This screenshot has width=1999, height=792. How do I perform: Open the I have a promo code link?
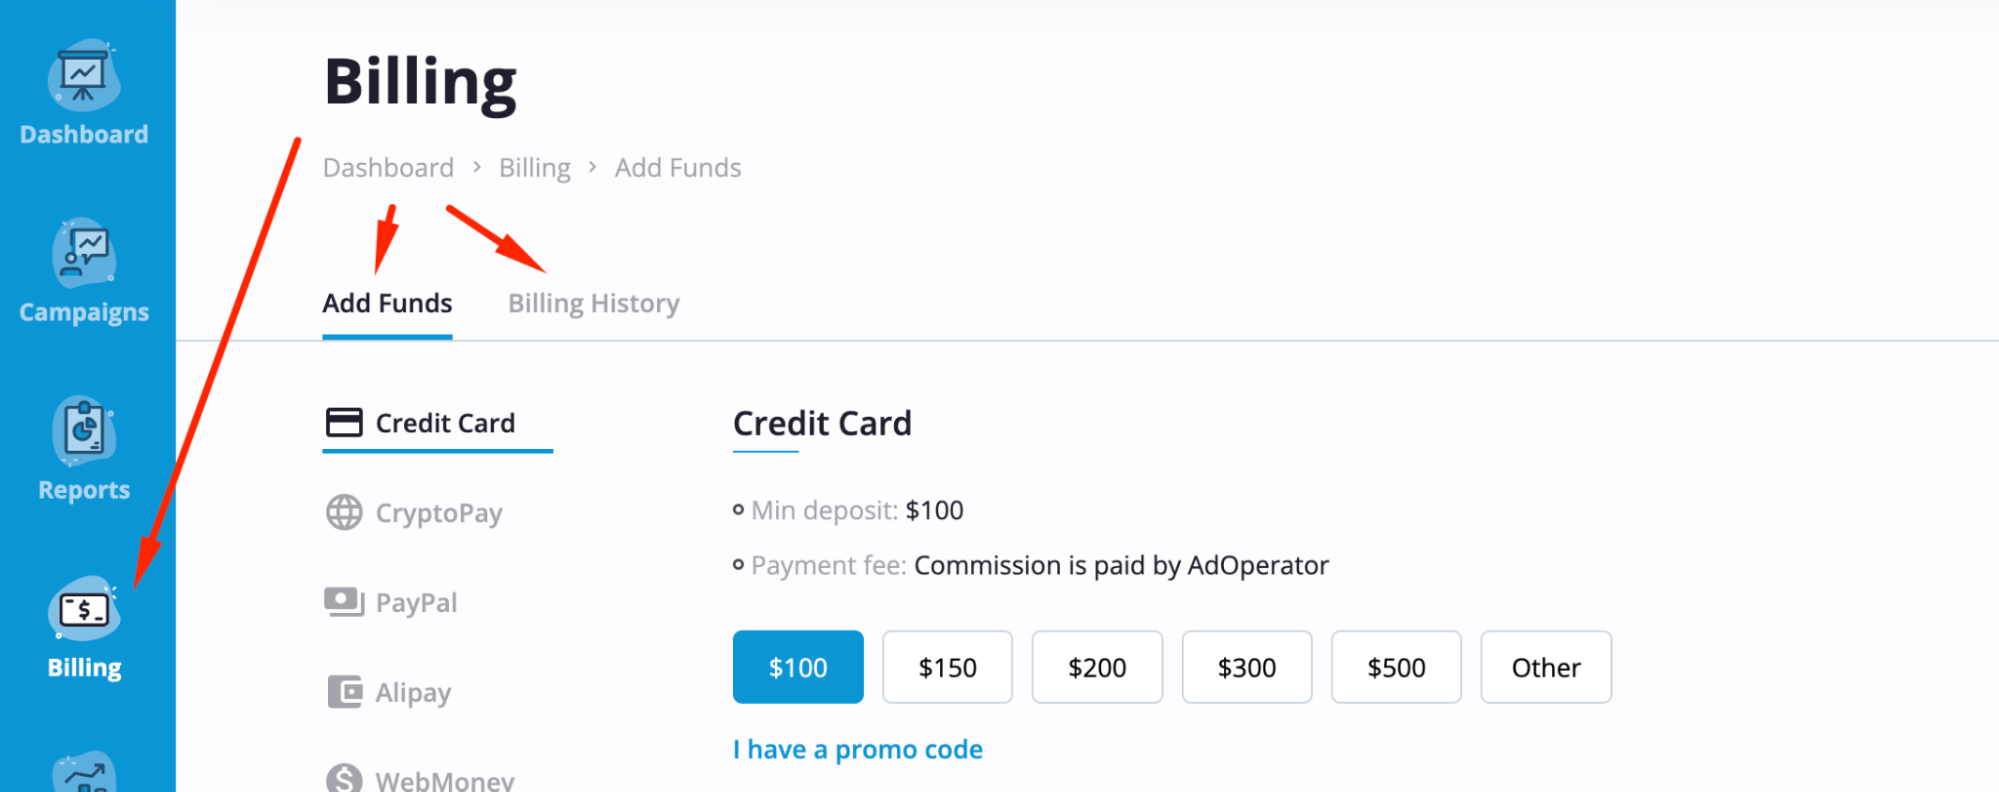click(858, 749)
